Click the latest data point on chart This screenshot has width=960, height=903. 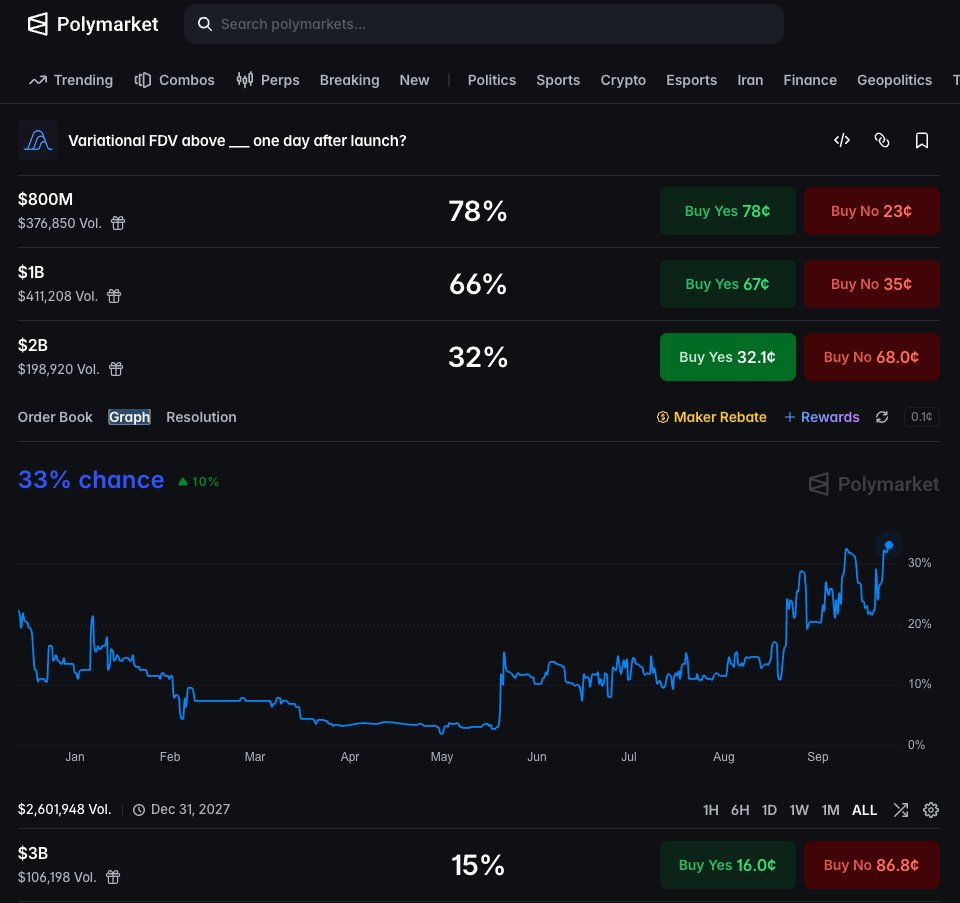pos(888,545)
